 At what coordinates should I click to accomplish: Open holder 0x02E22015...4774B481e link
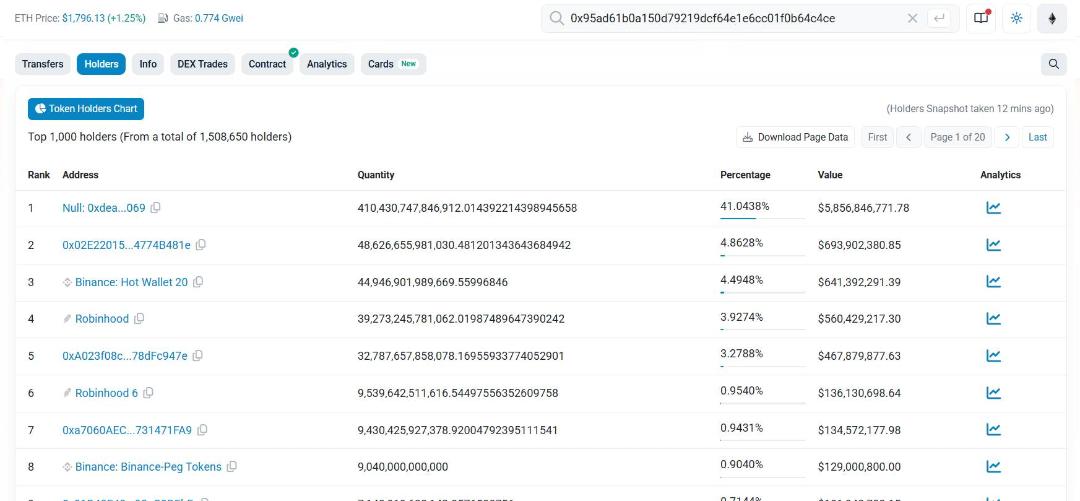(x=127, y=245)
